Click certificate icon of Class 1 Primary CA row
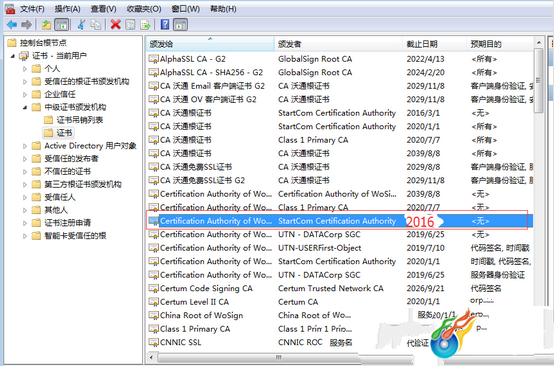 point(153,329)
